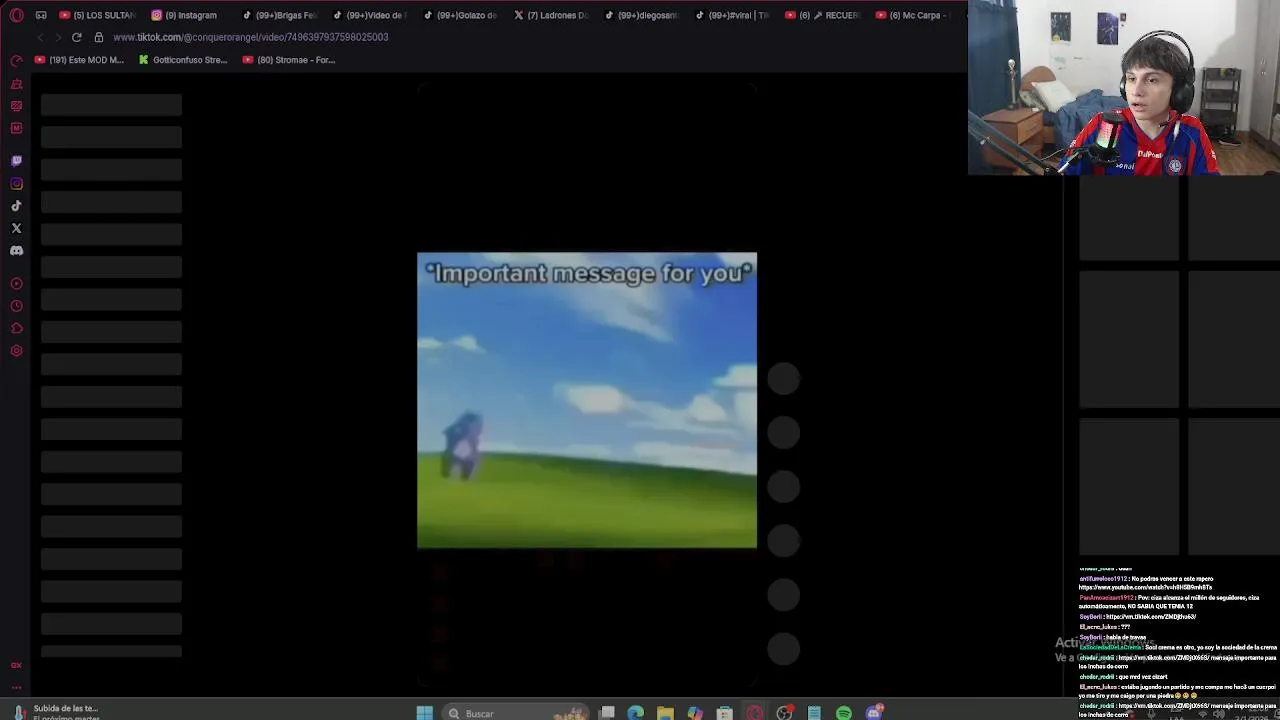The image size is (1280, 720).
Task: Open the Goticonfuso Stre... bookmark
Action: pos(183,60)
